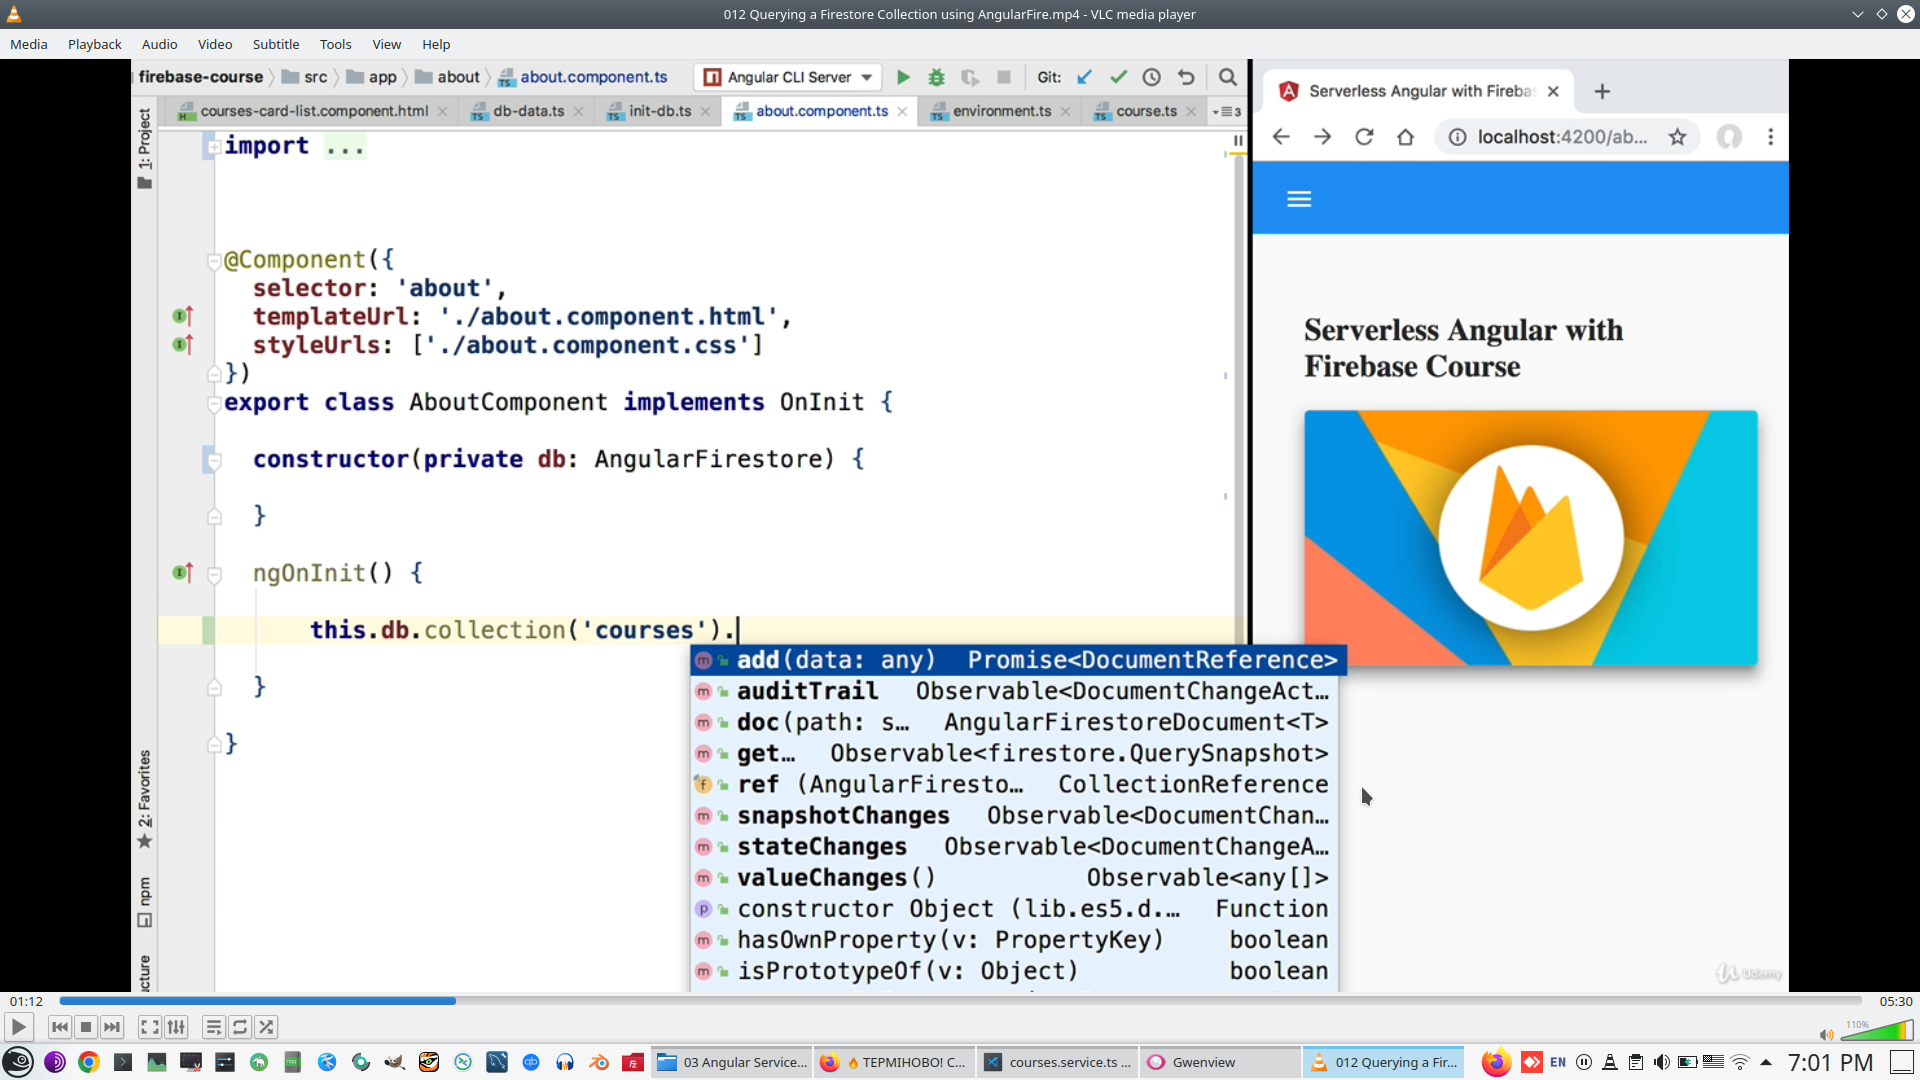Open Chrome from the taskbar
Viewport: 1920px width, 1080px height.
[89, 1062]
